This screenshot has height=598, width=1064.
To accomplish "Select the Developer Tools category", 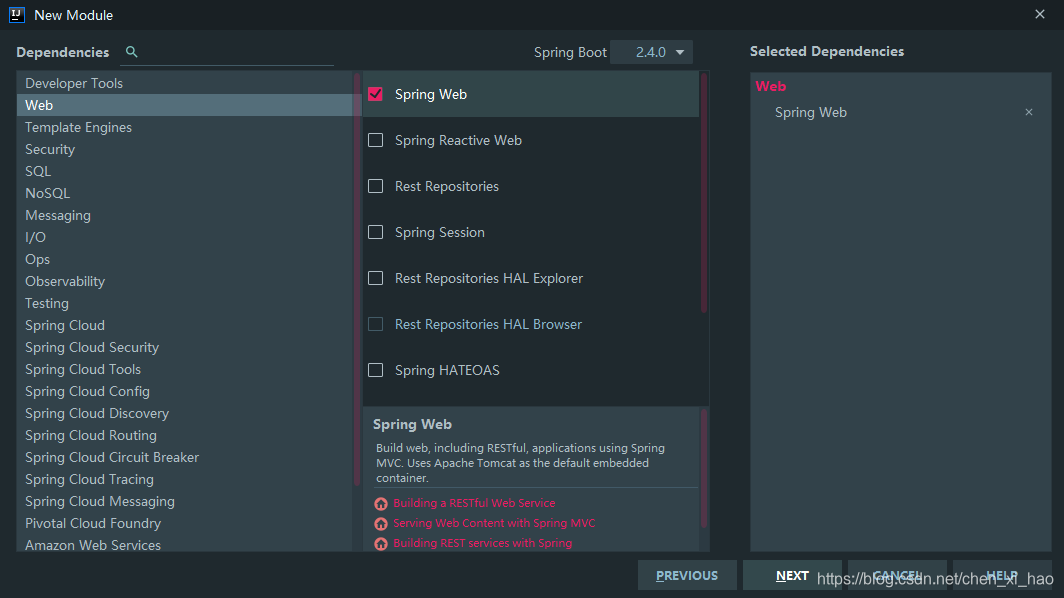I will [185, 83].
